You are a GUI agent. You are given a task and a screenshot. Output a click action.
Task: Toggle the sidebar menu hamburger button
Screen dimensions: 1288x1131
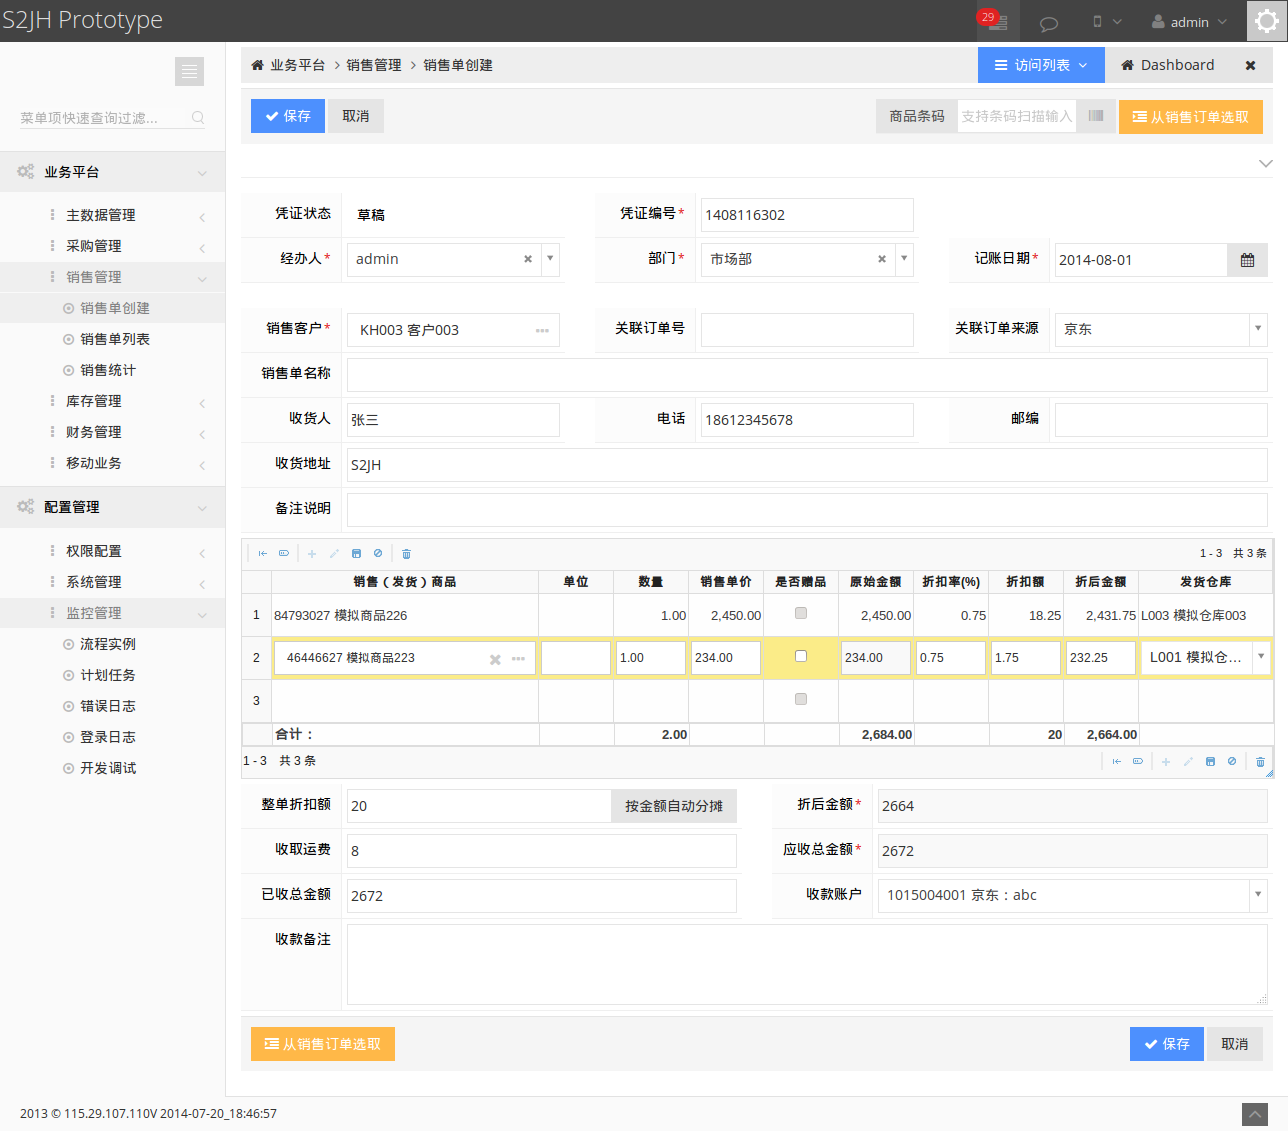(189, 71)
